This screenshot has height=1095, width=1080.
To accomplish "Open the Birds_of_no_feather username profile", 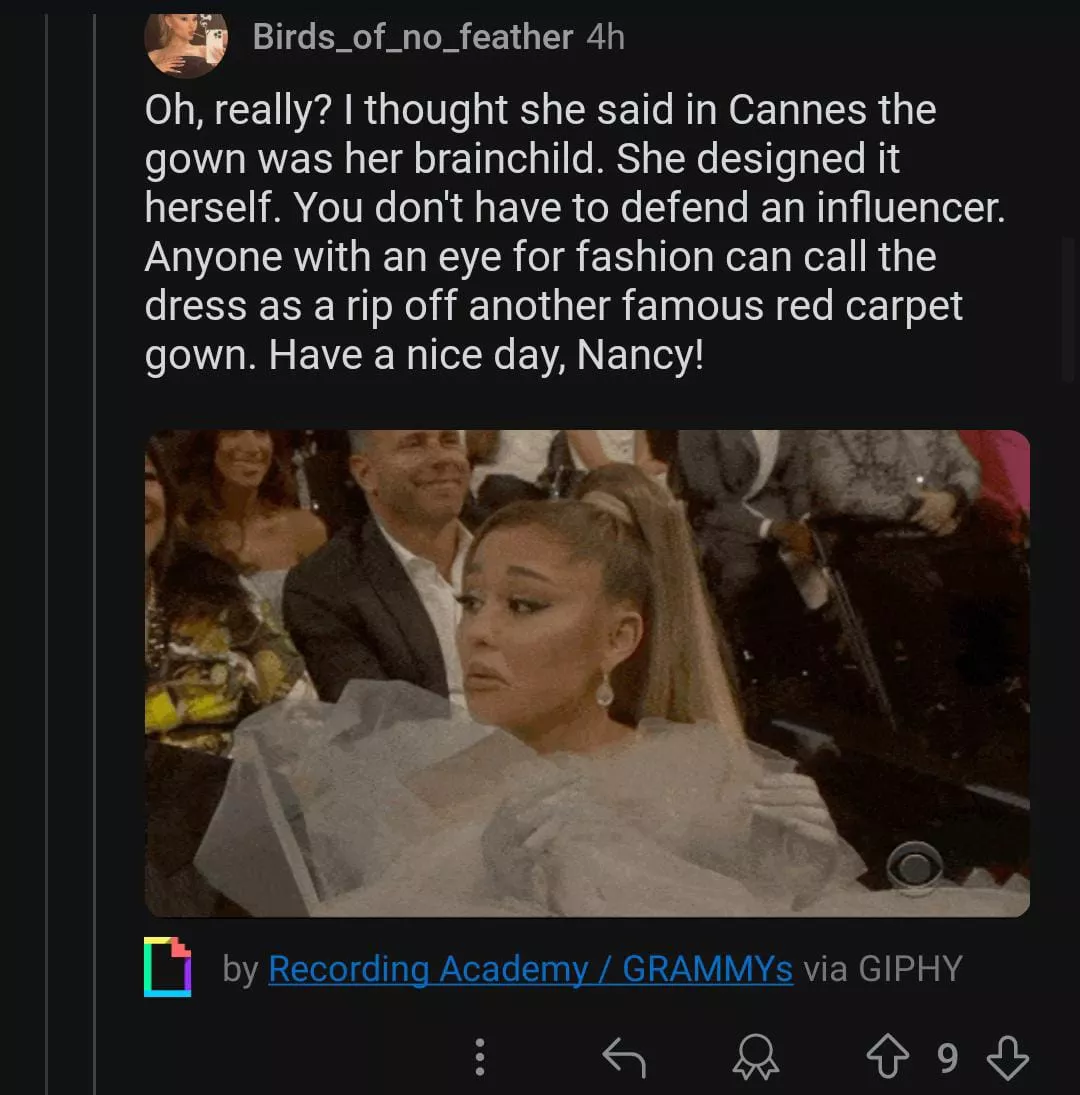I will pyautogui.click(x=412, y=38).
